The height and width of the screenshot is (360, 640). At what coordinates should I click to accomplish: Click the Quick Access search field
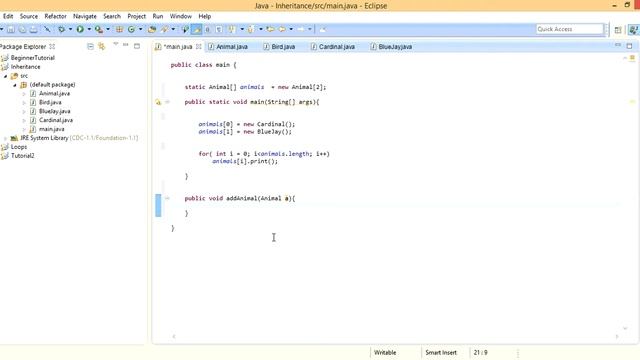pyautogui.click(x=569, y=29)
